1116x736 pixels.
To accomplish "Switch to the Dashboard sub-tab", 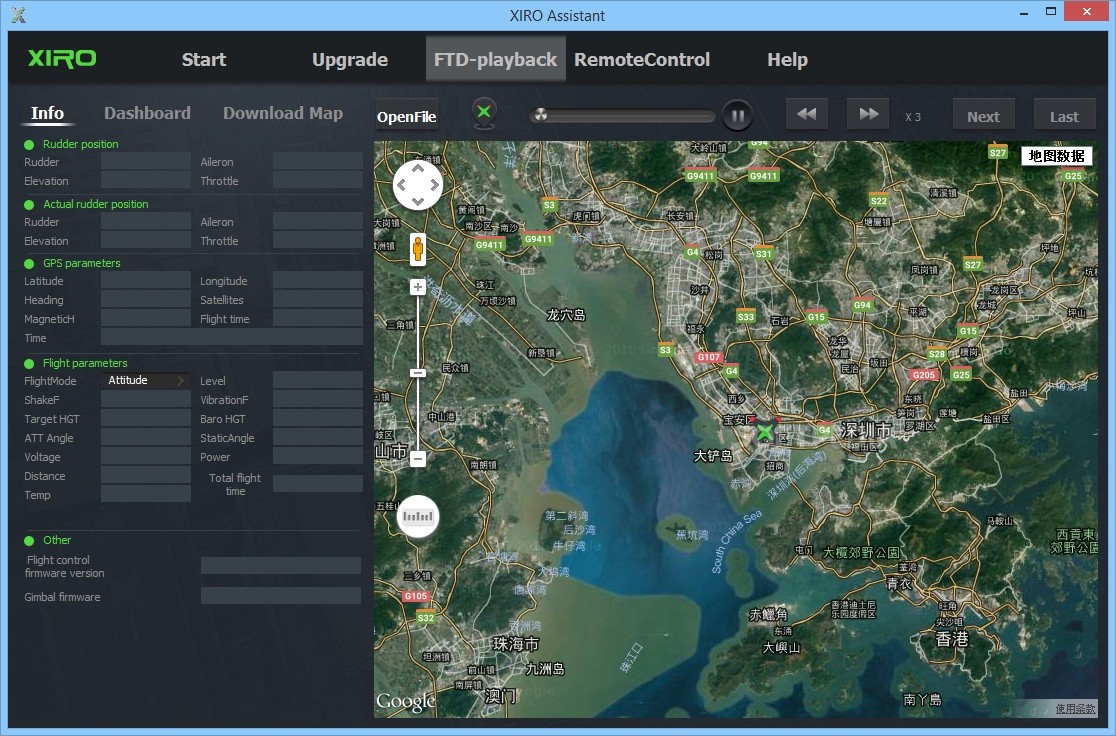I will [x=147, y=113].
